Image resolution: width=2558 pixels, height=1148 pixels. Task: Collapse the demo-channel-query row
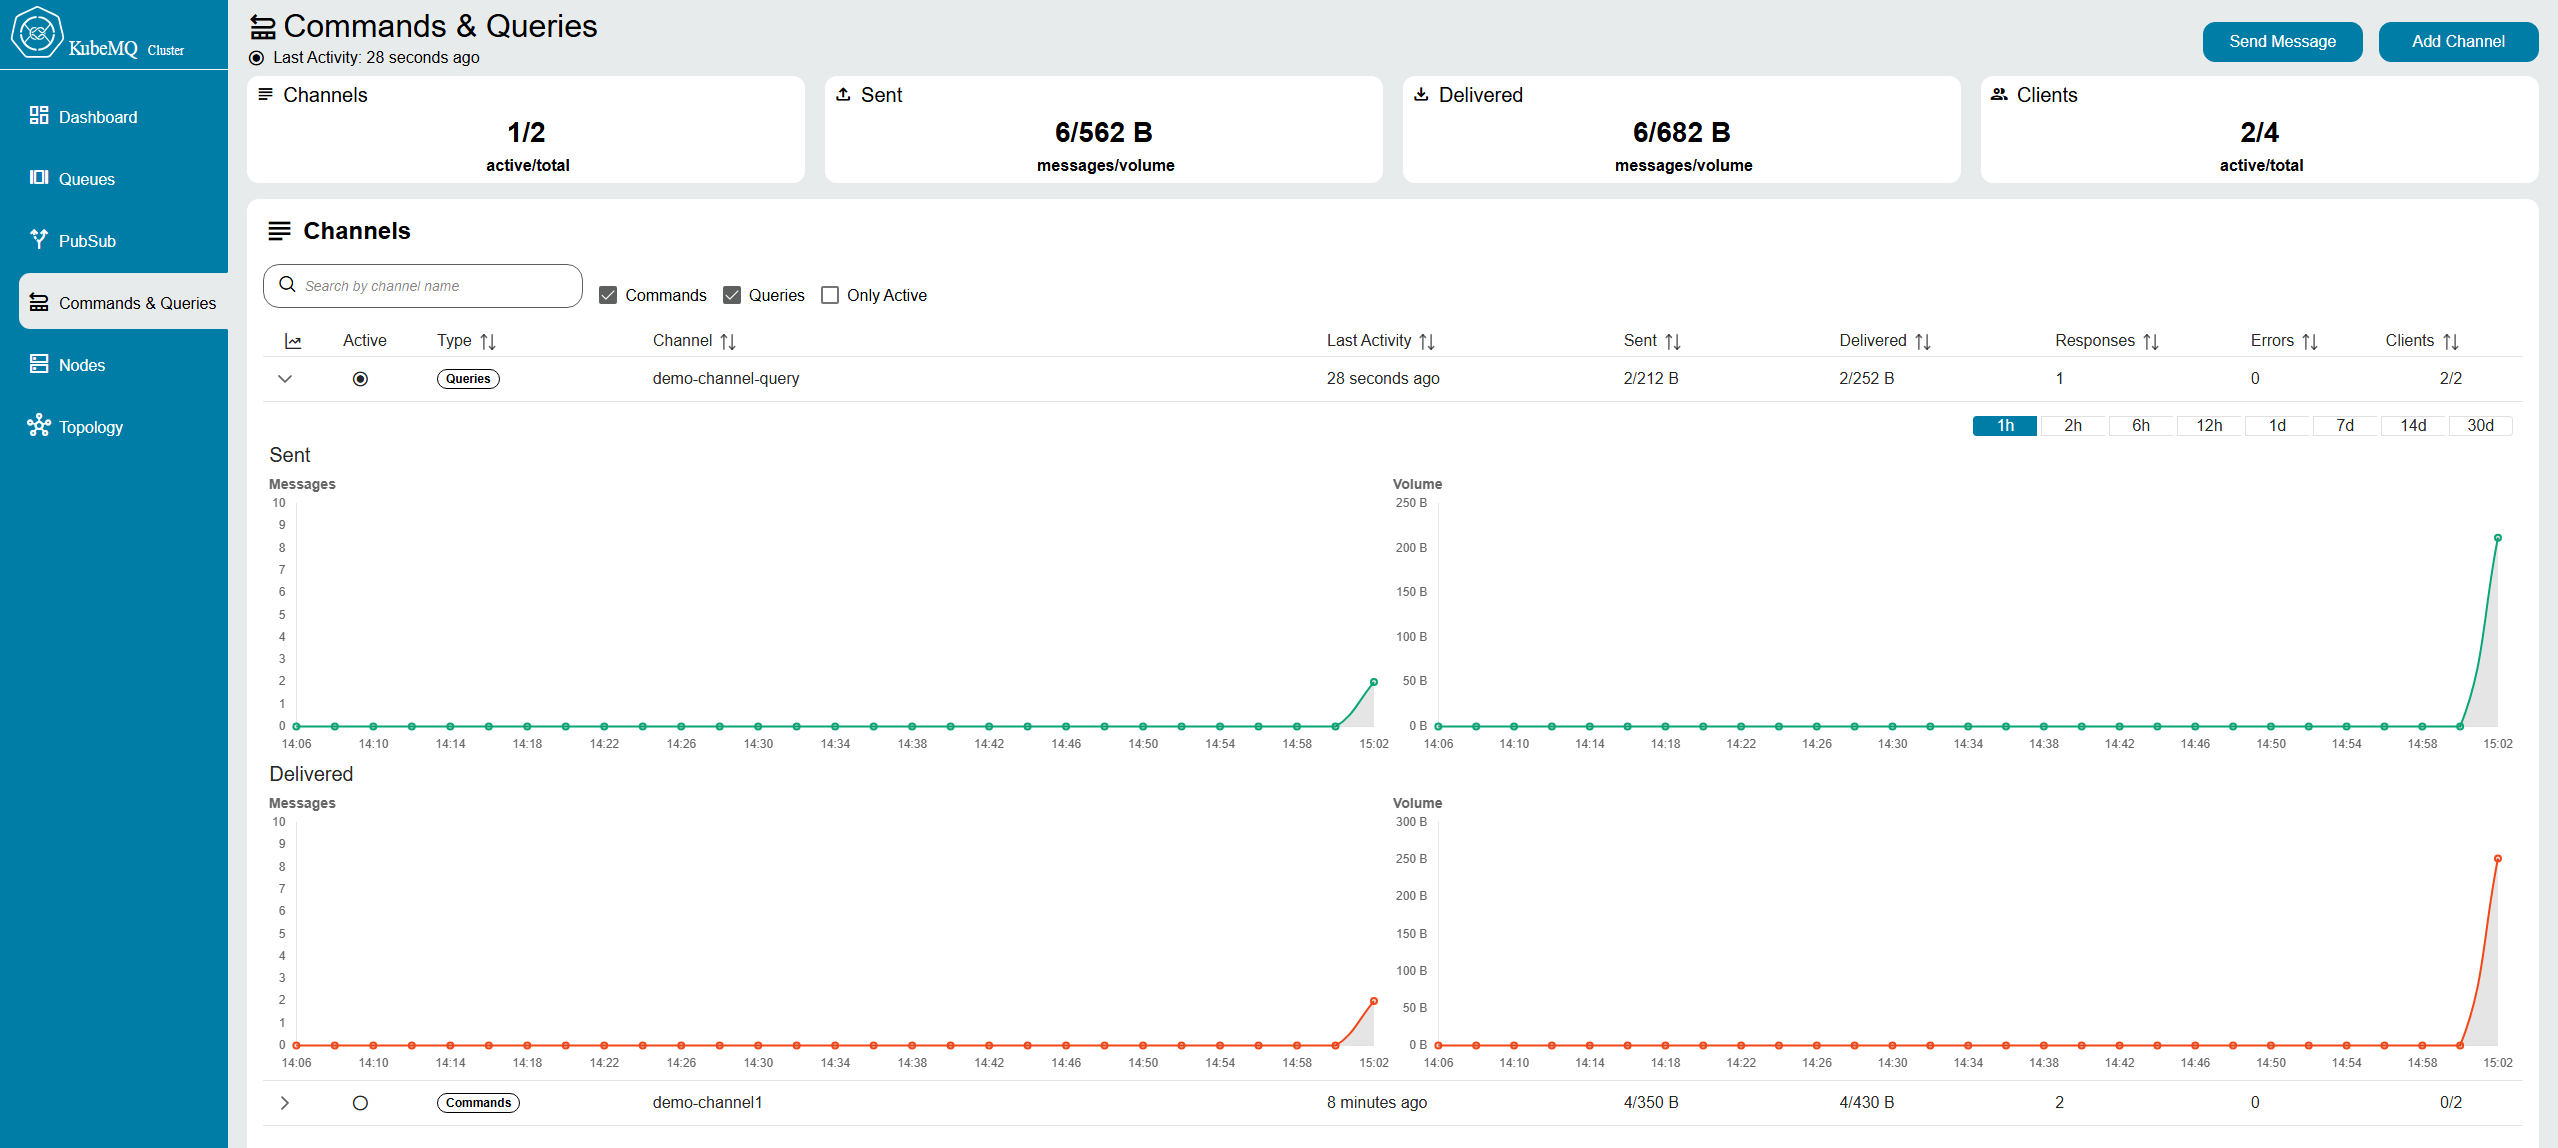[x=285, y=379]
